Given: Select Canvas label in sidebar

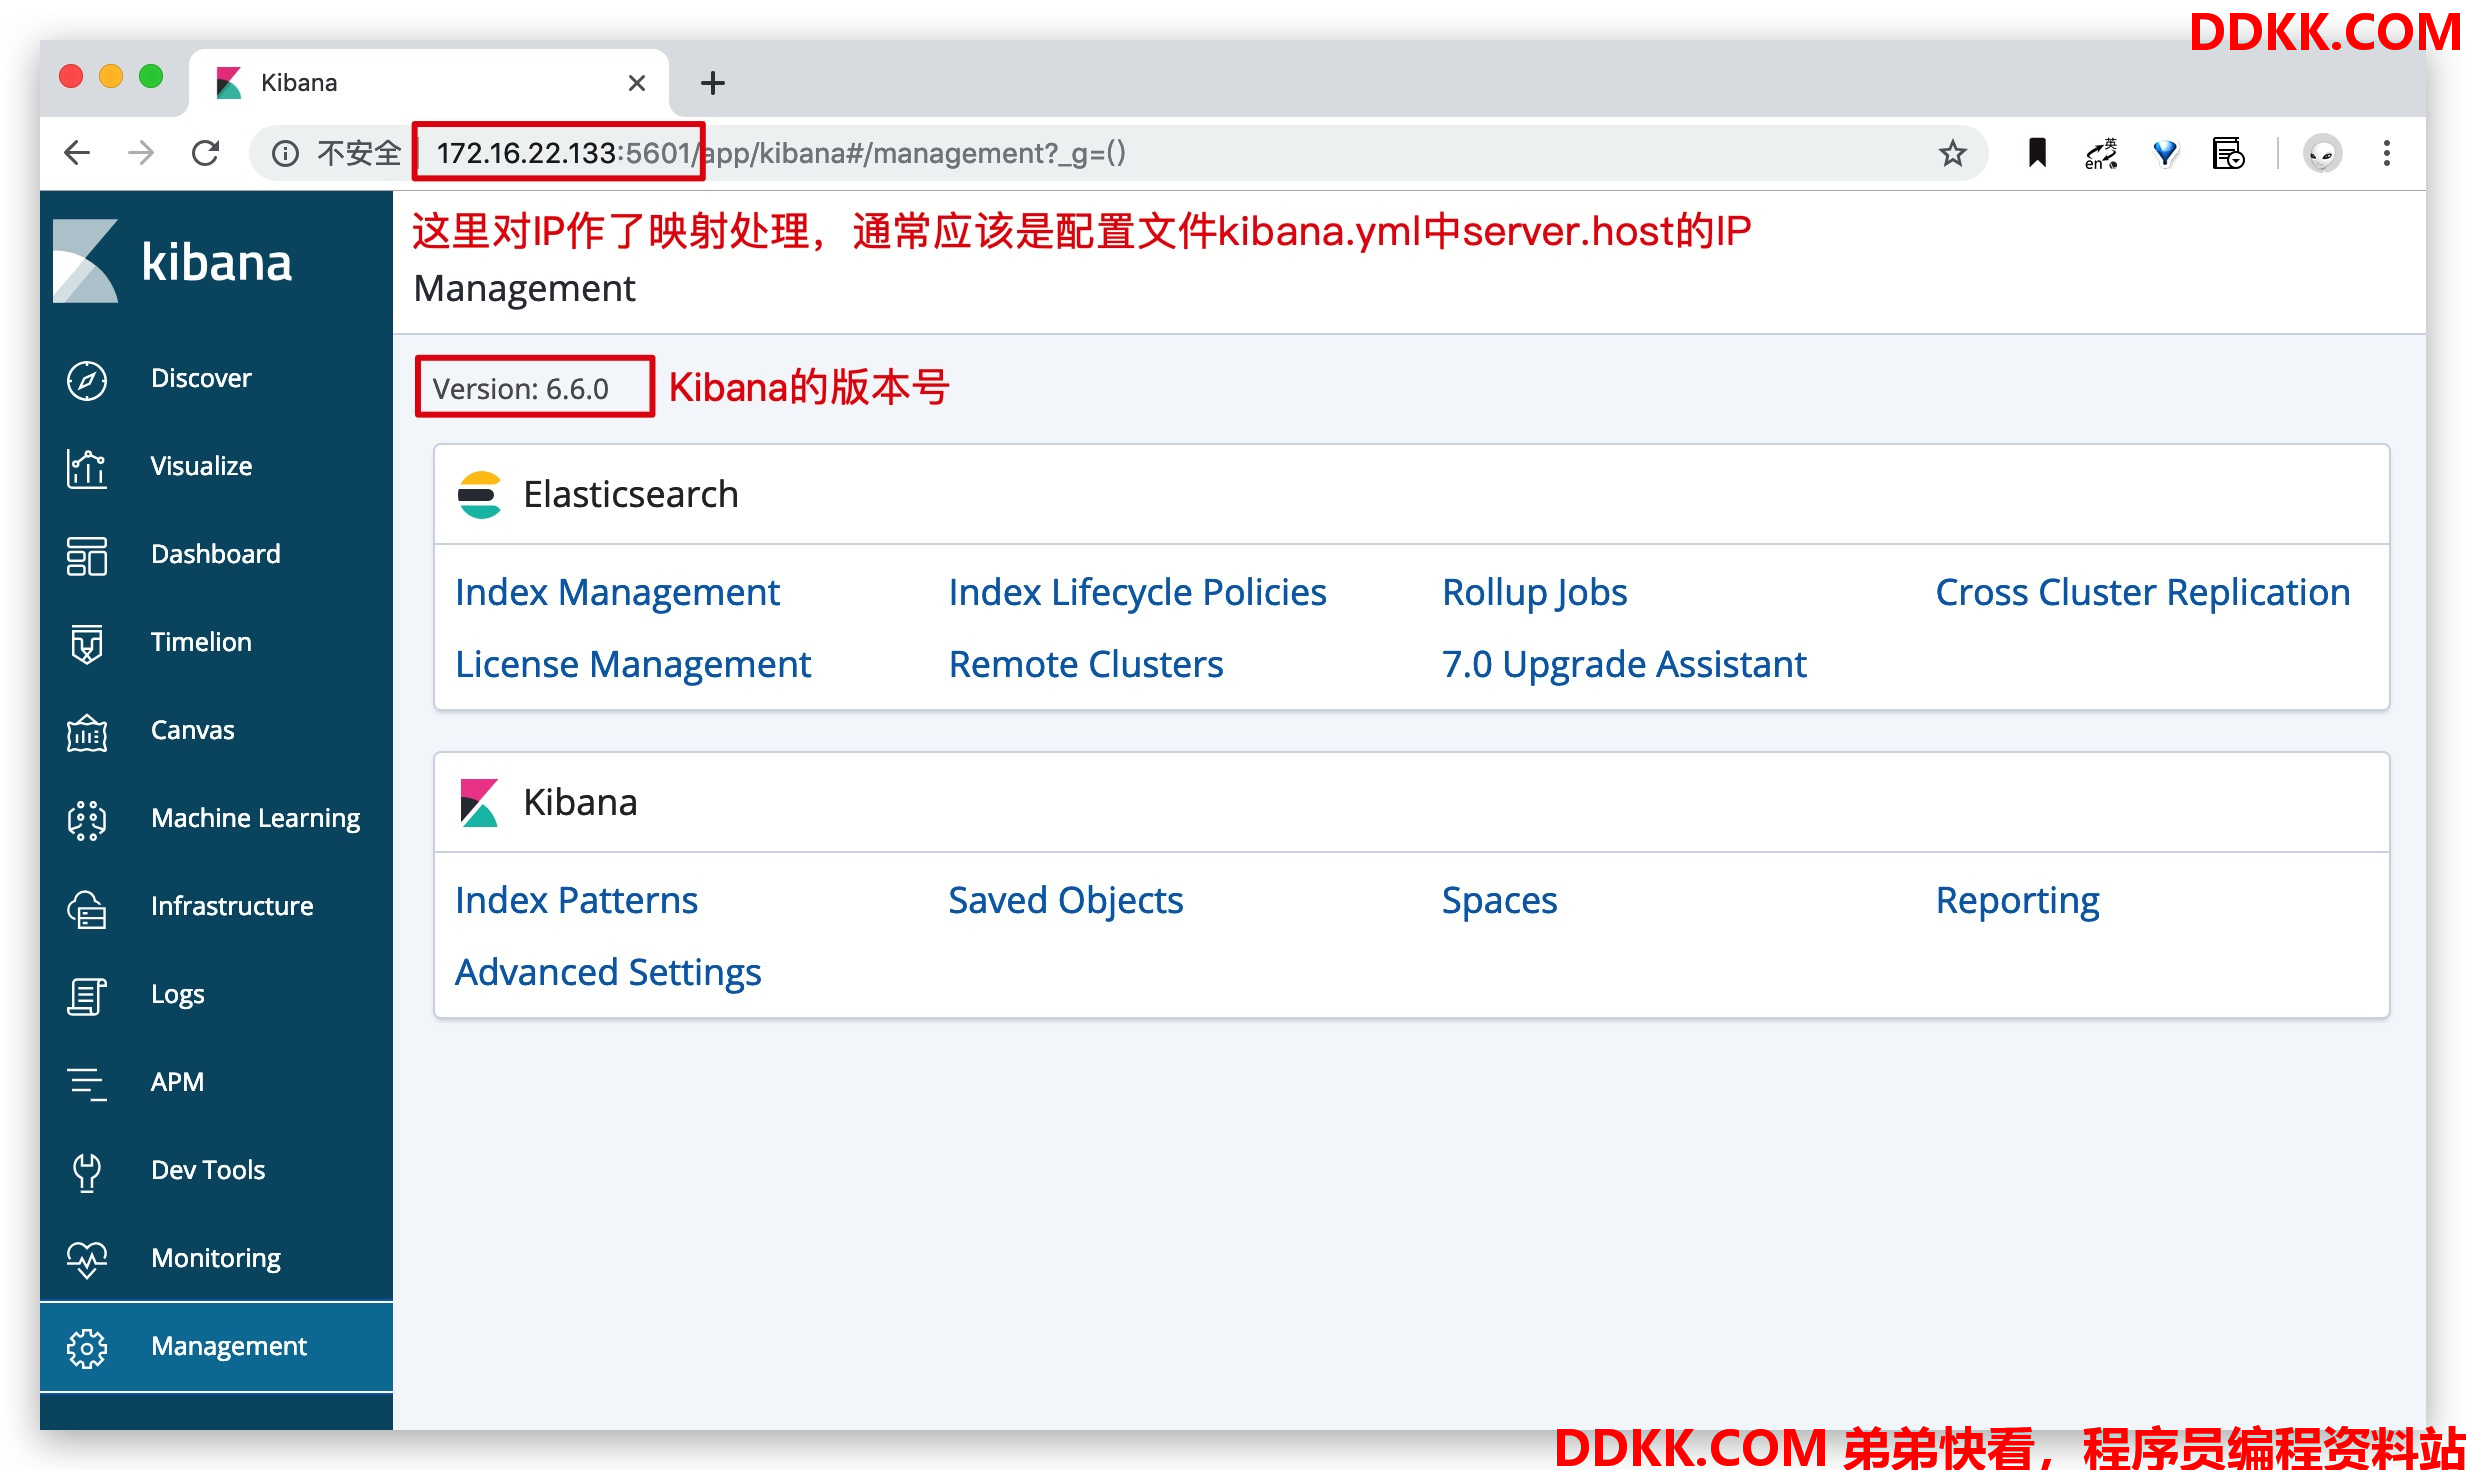Looking at the screenshot, I should (x=192, y=730).
